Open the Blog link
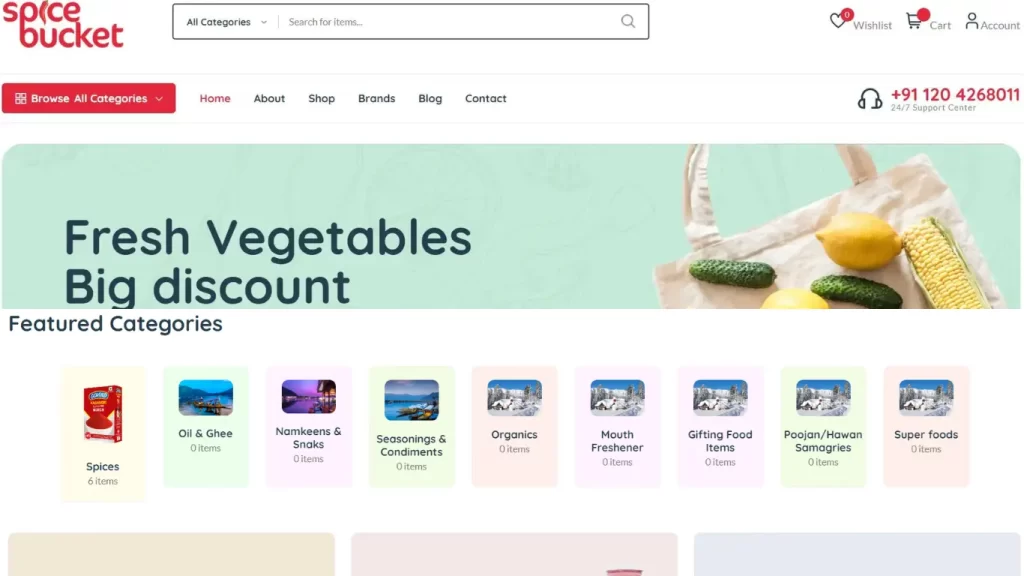This screenshot has width=1024, height=576. pyautogui.click(x=430, y=99)
